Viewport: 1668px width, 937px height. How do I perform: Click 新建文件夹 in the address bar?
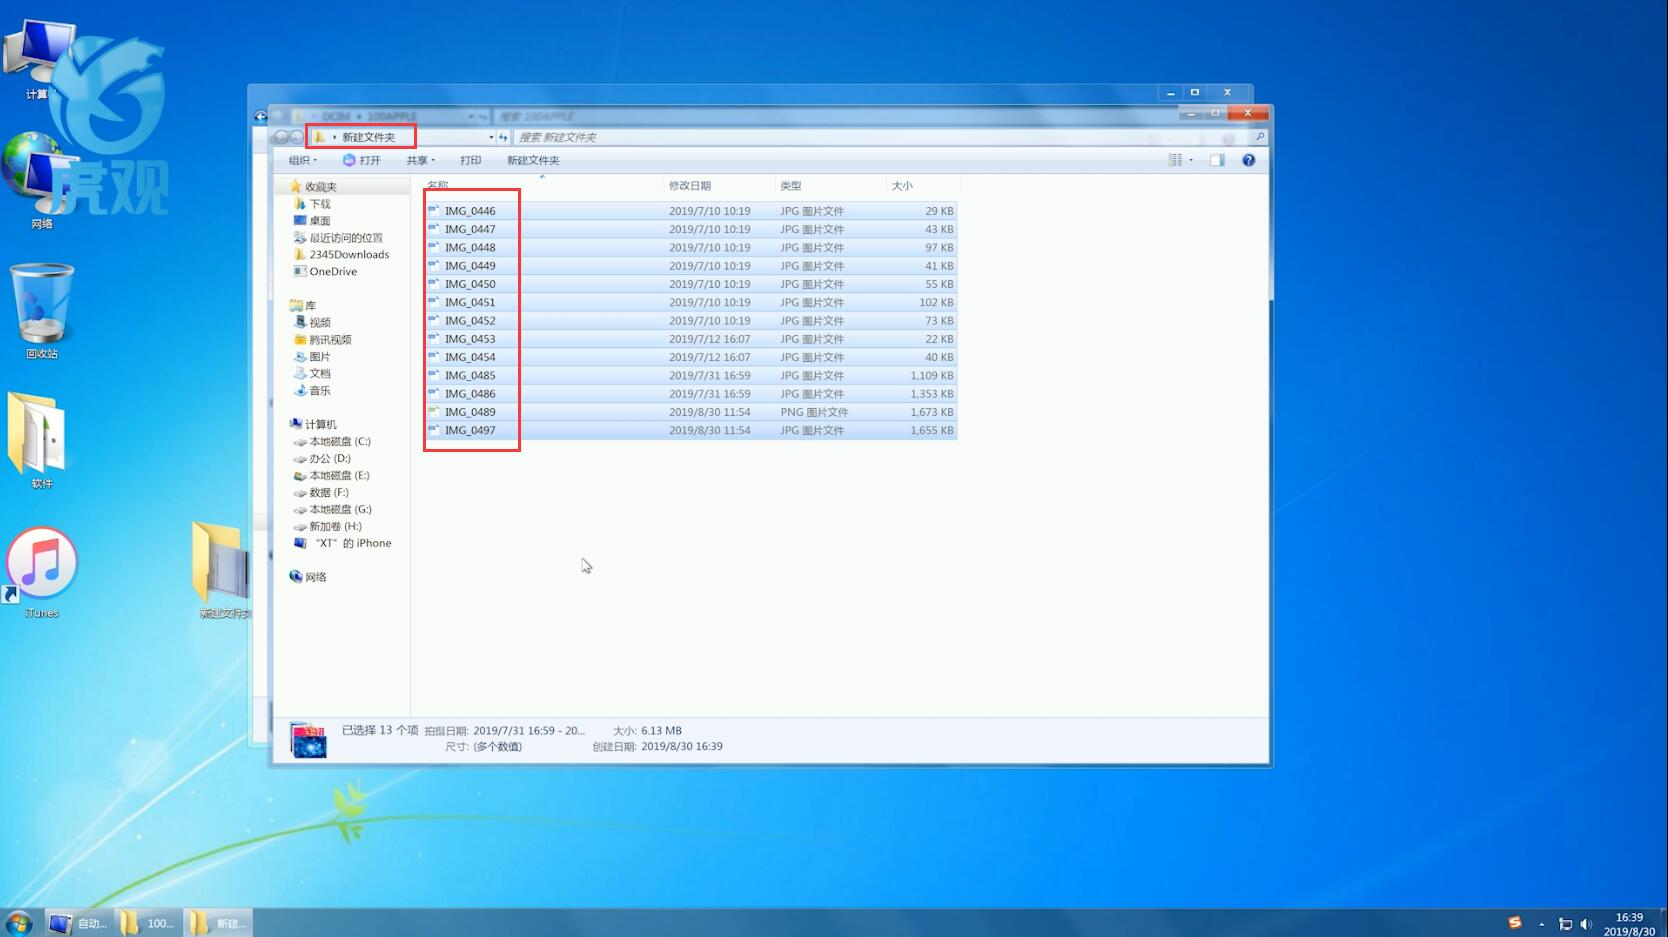(368, 137)
